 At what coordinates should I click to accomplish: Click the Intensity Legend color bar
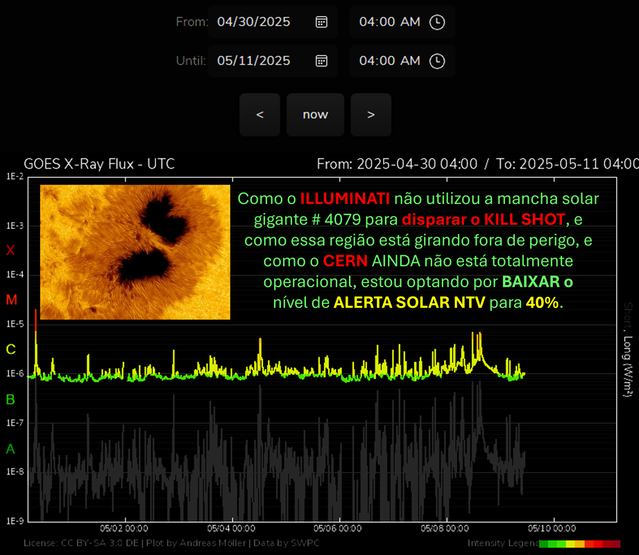point(580,544)
